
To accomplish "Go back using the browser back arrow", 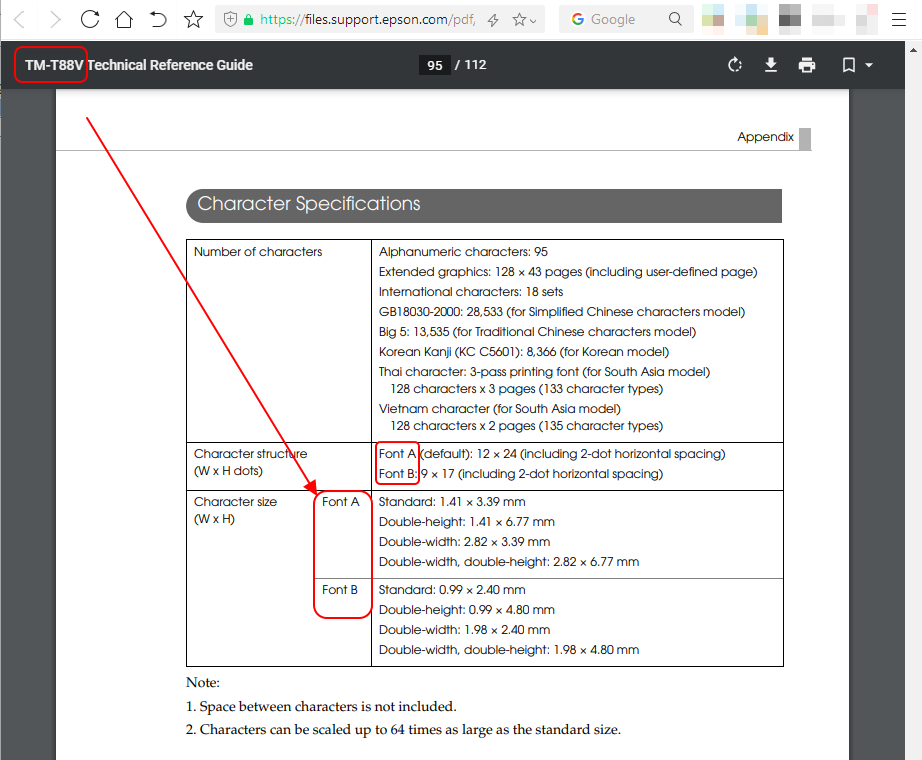I will [x=19, y=19].
